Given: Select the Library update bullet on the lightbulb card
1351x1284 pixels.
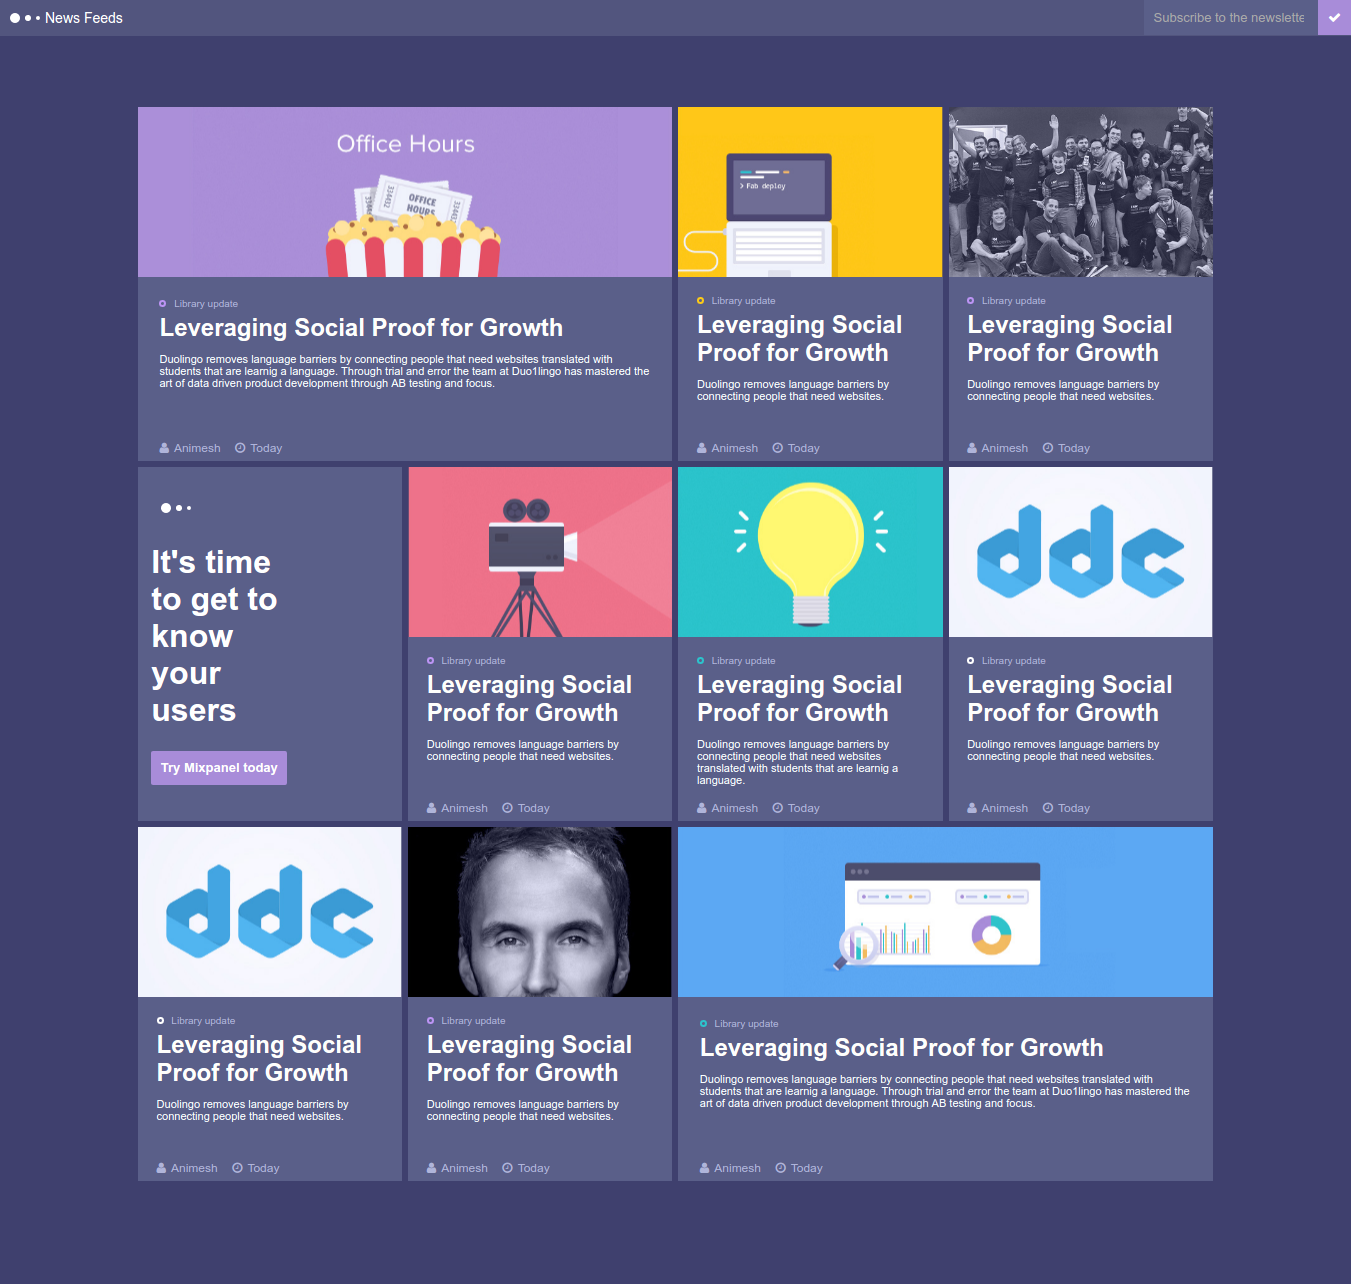Looking at the screenshot, I should coord(700,660).
